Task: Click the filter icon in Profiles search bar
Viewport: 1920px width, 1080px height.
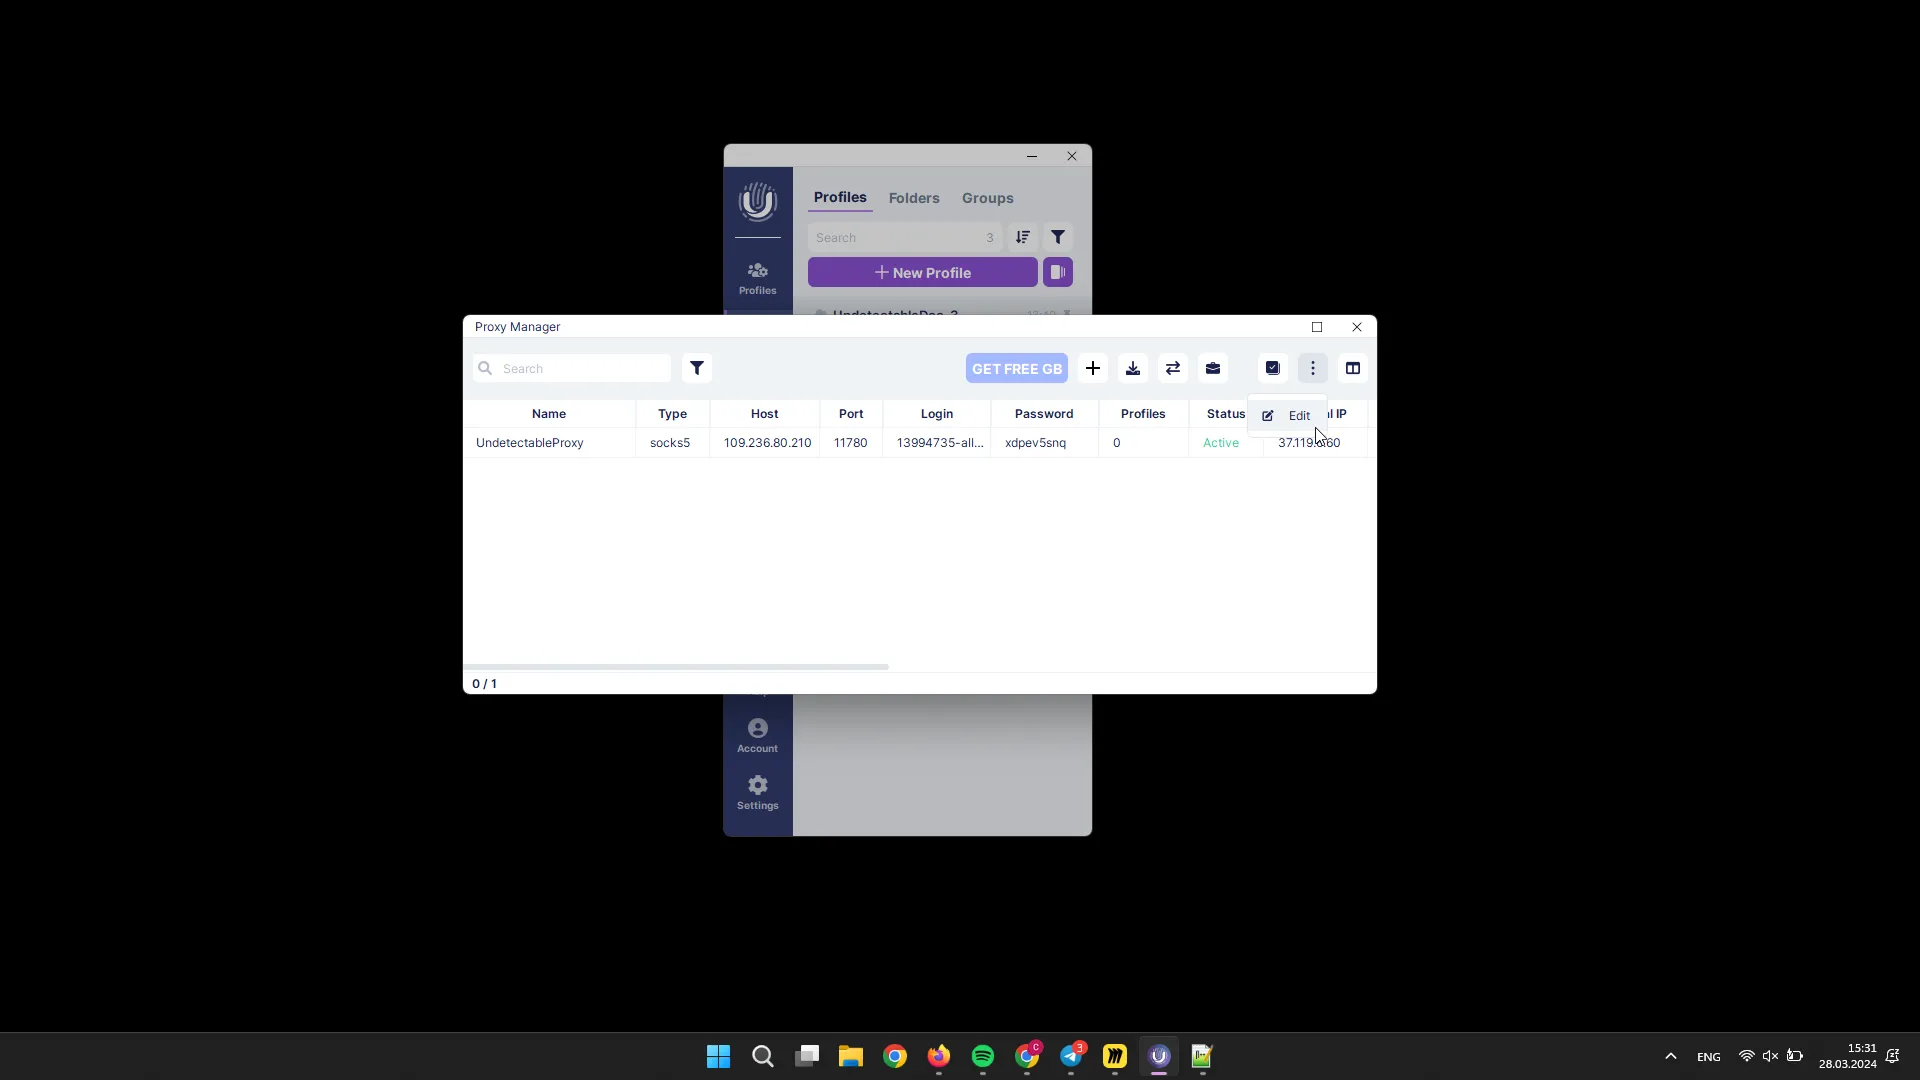Action: click(1059, 237)
